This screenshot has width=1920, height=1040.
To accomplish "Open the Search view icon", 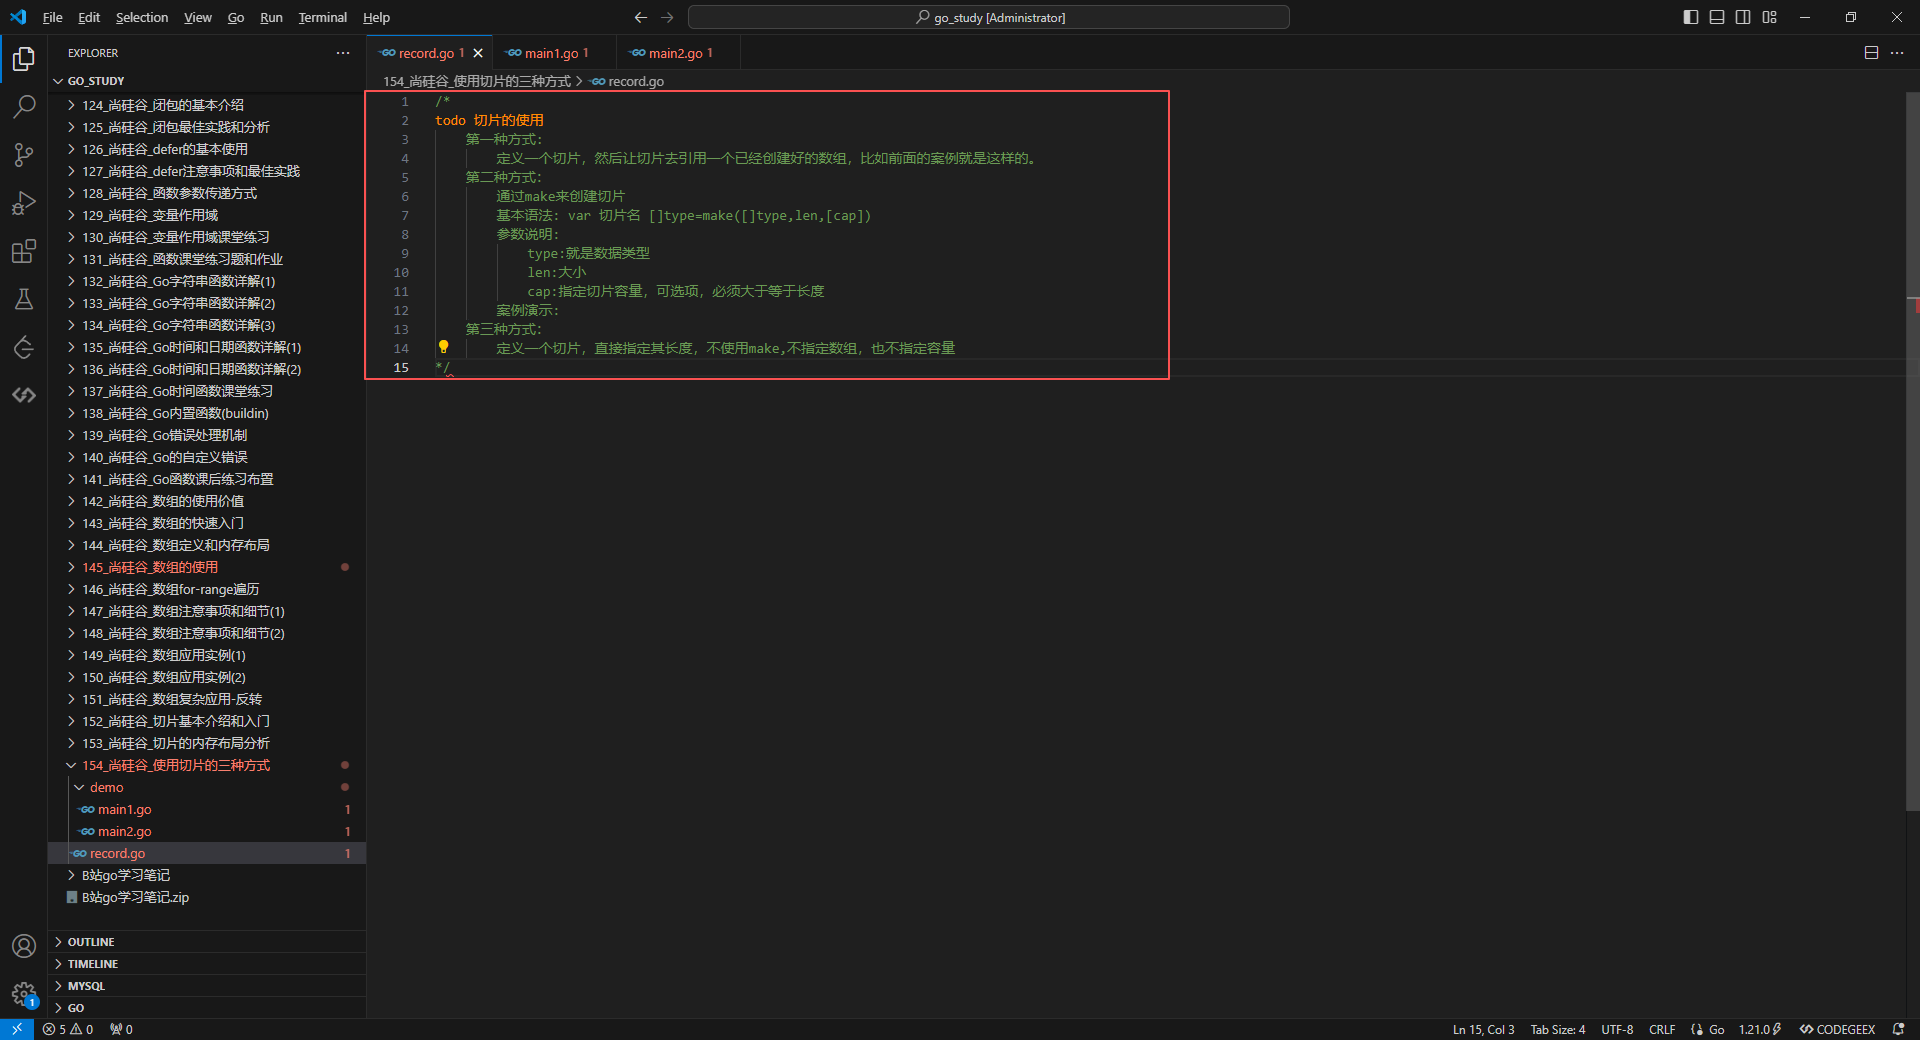I will tap(24, 107).
